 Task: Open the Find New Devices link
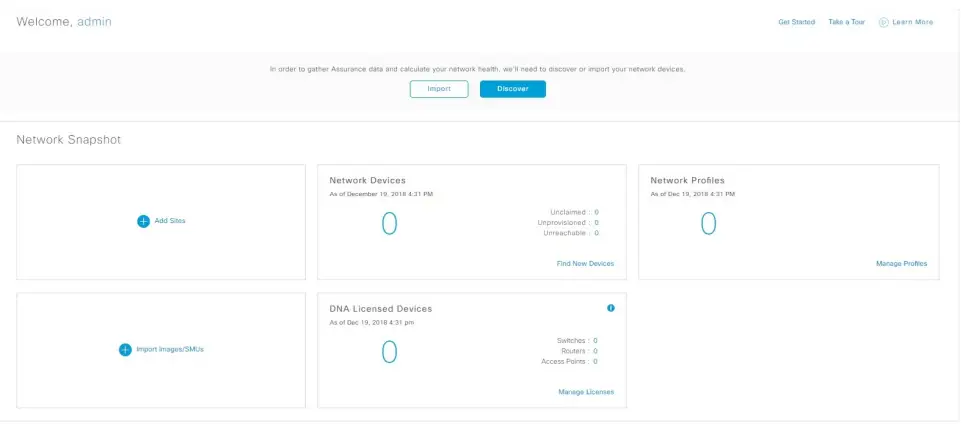(x=585, y=264)
